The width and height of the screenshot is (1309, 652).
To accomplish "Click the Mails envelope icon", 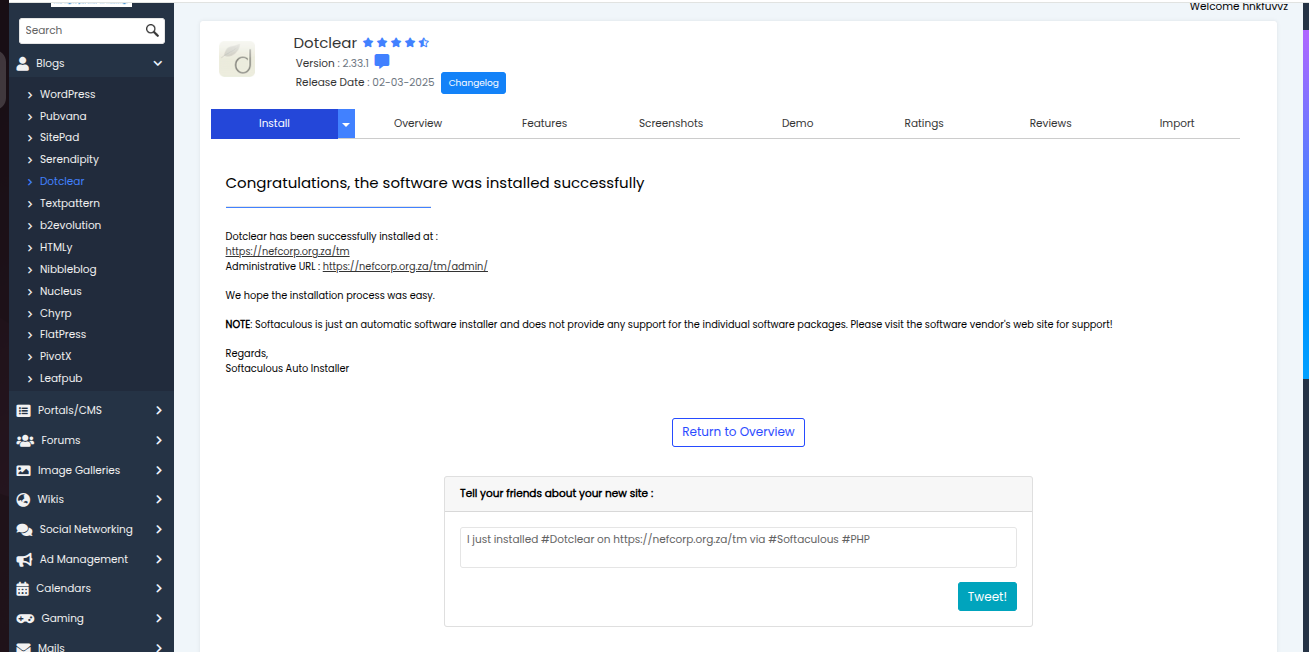I will pos(23,647).
